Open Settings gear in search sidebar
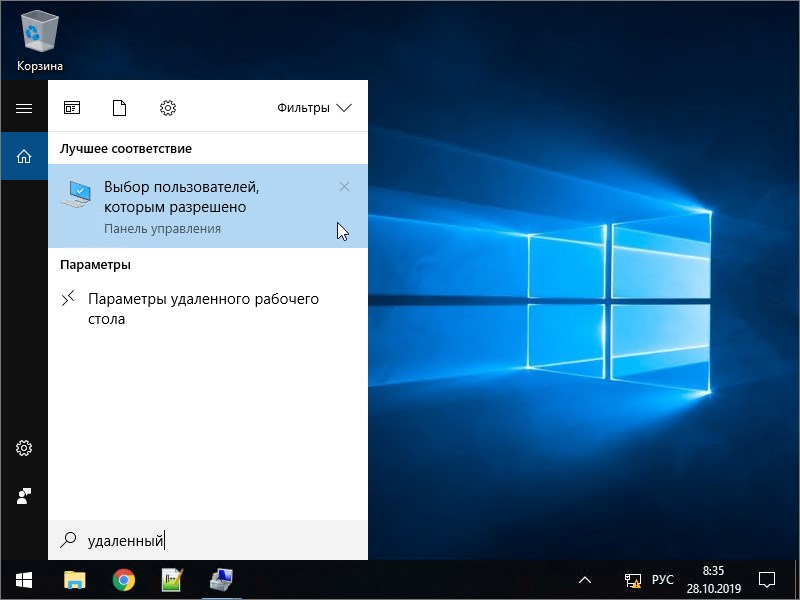This screenshot has height=600, width=800. (x=24, y=448)
